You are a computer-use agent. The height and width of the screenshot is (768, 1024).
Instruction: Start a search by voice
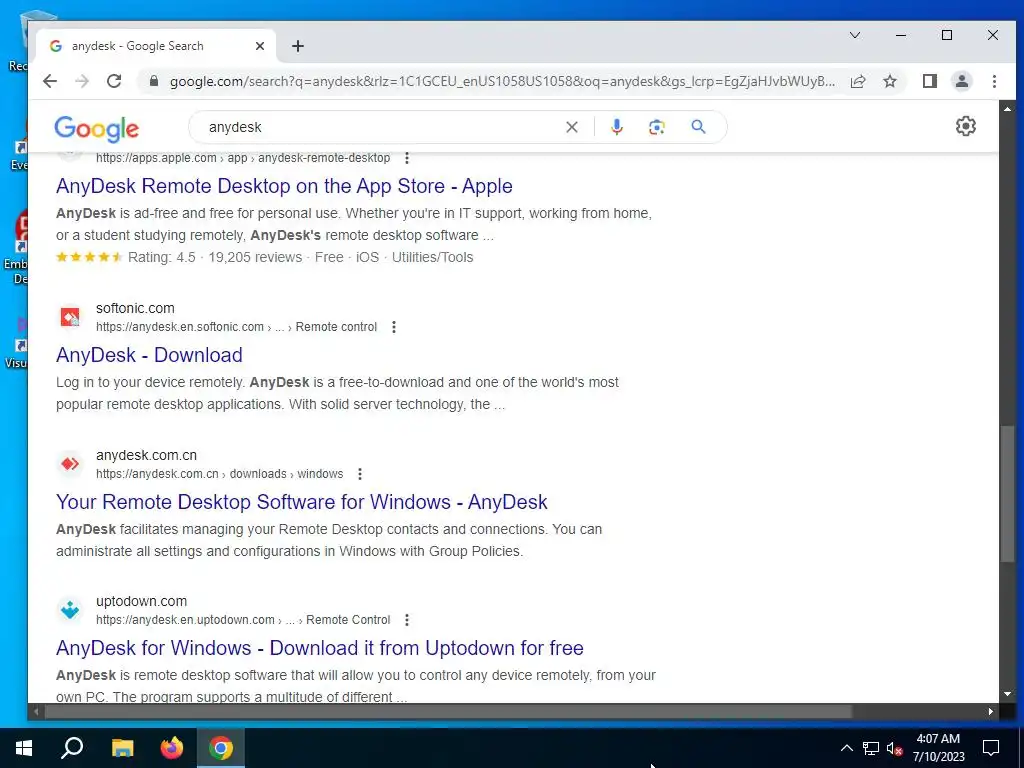[616, 127]
